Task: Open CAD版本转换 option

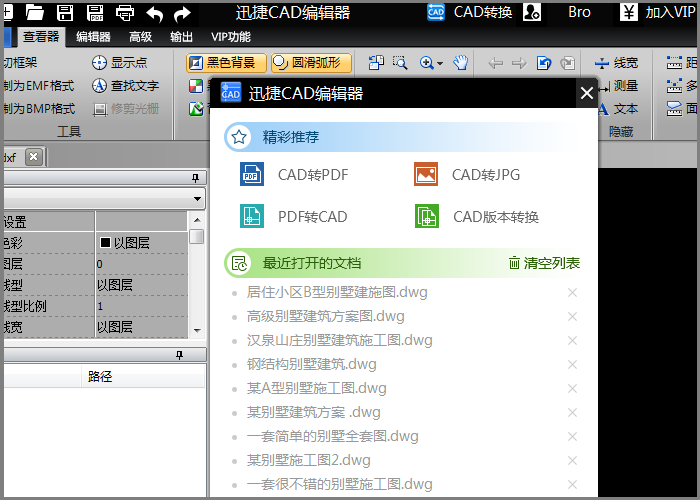Action: (x=477, y=217)
